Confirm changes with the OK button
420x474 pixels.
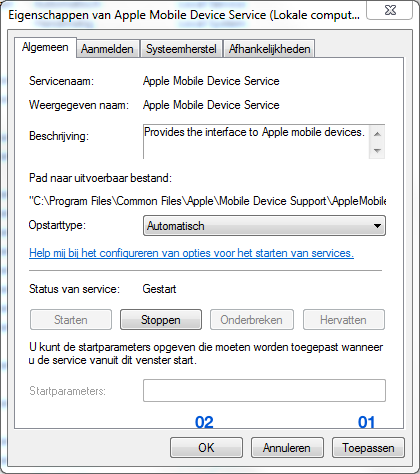pyautogui.click(x=206, y=448)
